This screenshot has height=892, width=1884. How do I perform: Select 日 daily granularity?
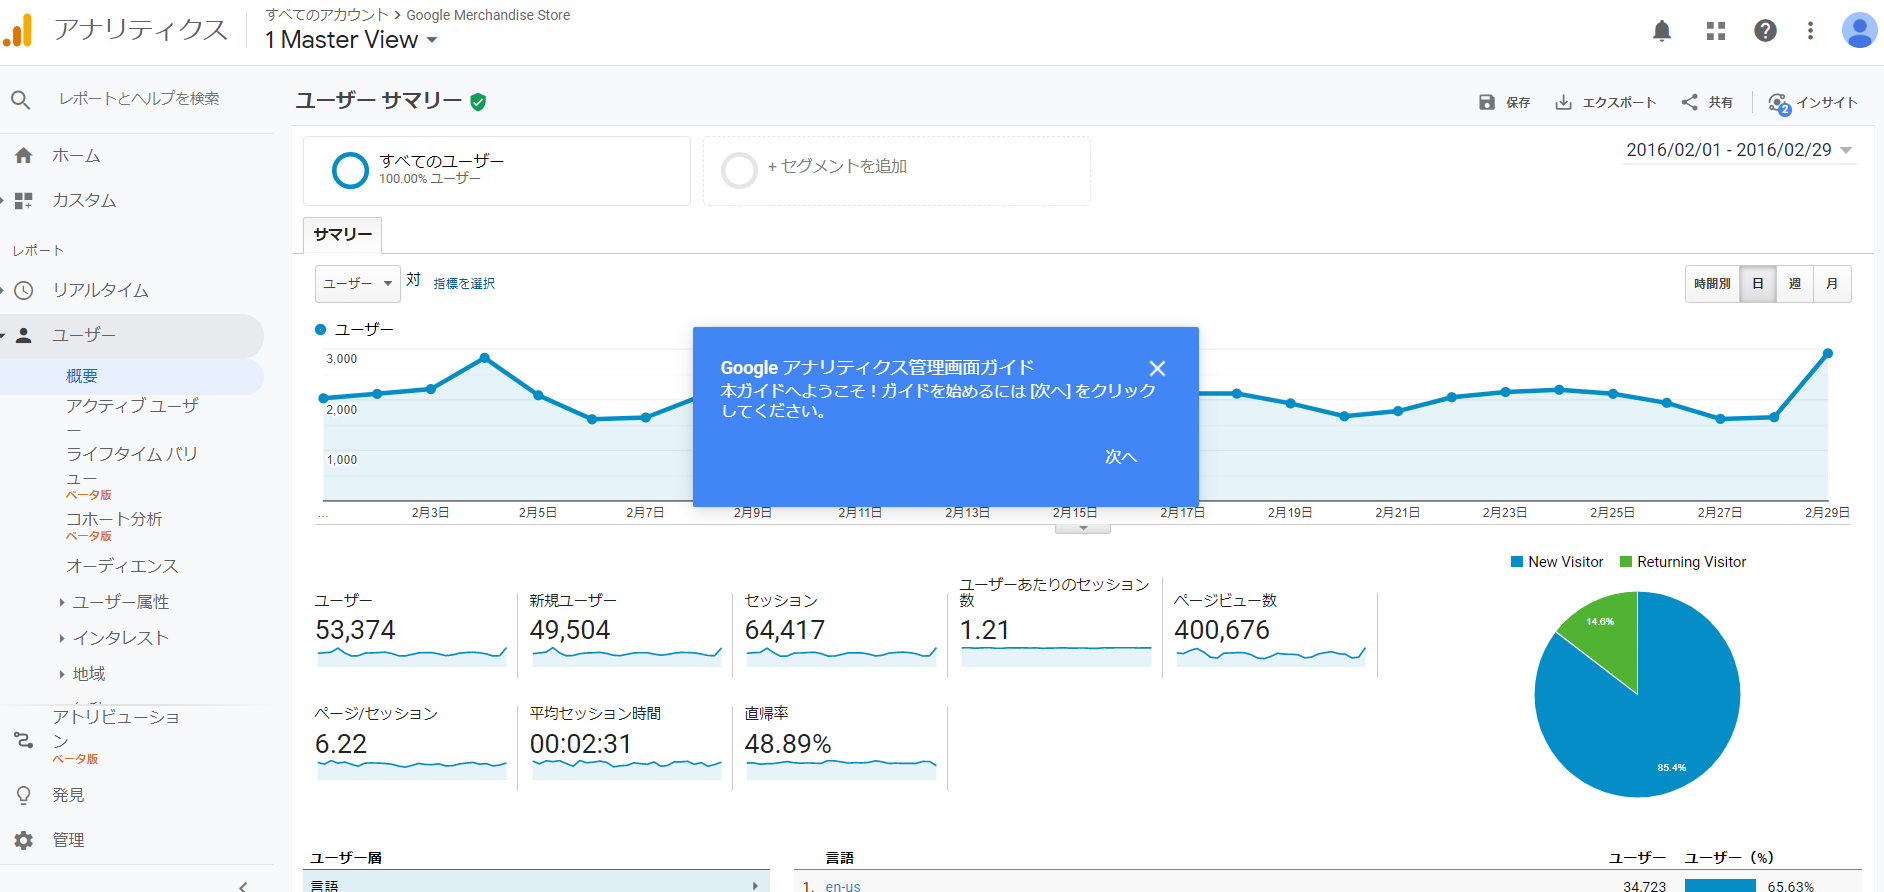click(x=1757, y=284)
